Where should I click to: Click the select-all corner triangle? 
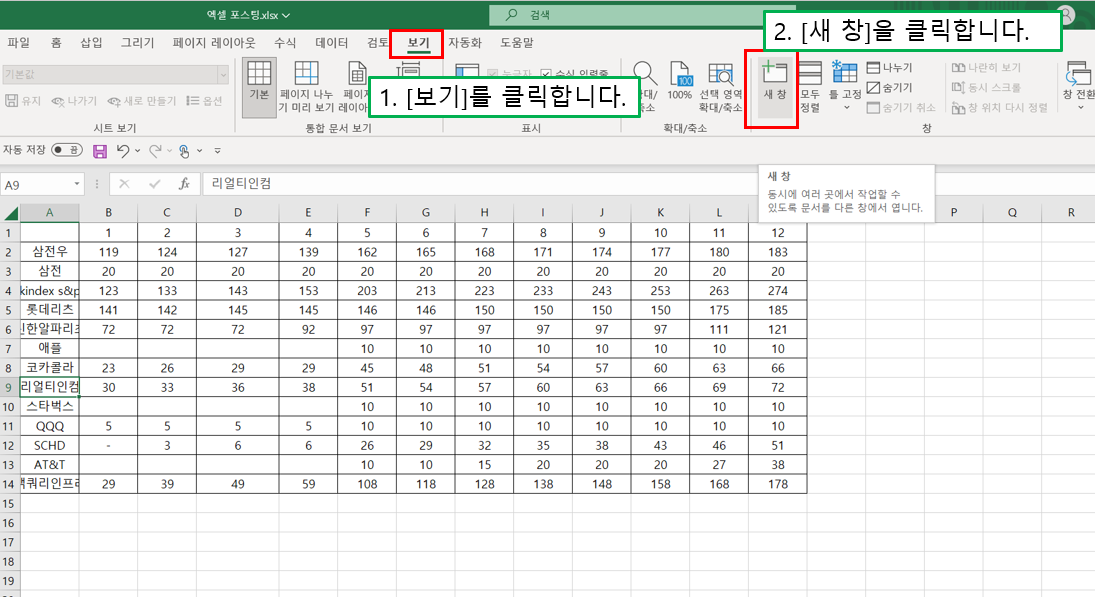10,213
